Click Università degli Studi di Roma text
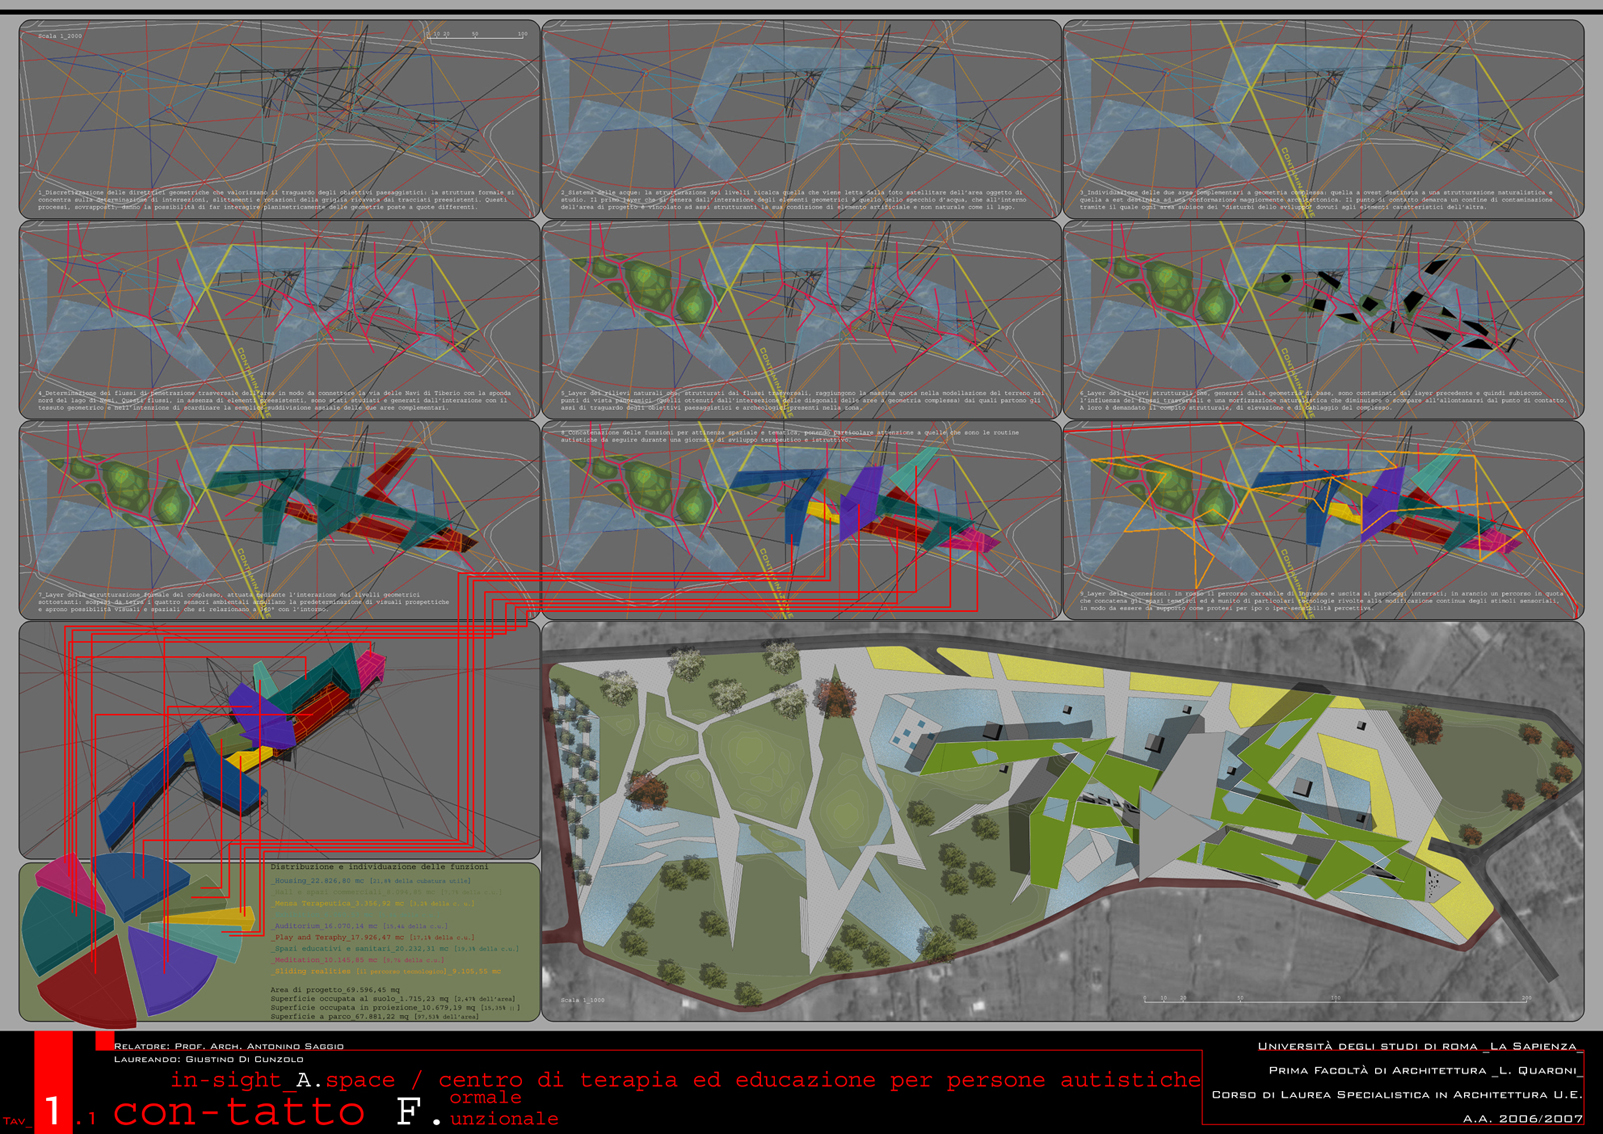 tap(1420, 1046)
